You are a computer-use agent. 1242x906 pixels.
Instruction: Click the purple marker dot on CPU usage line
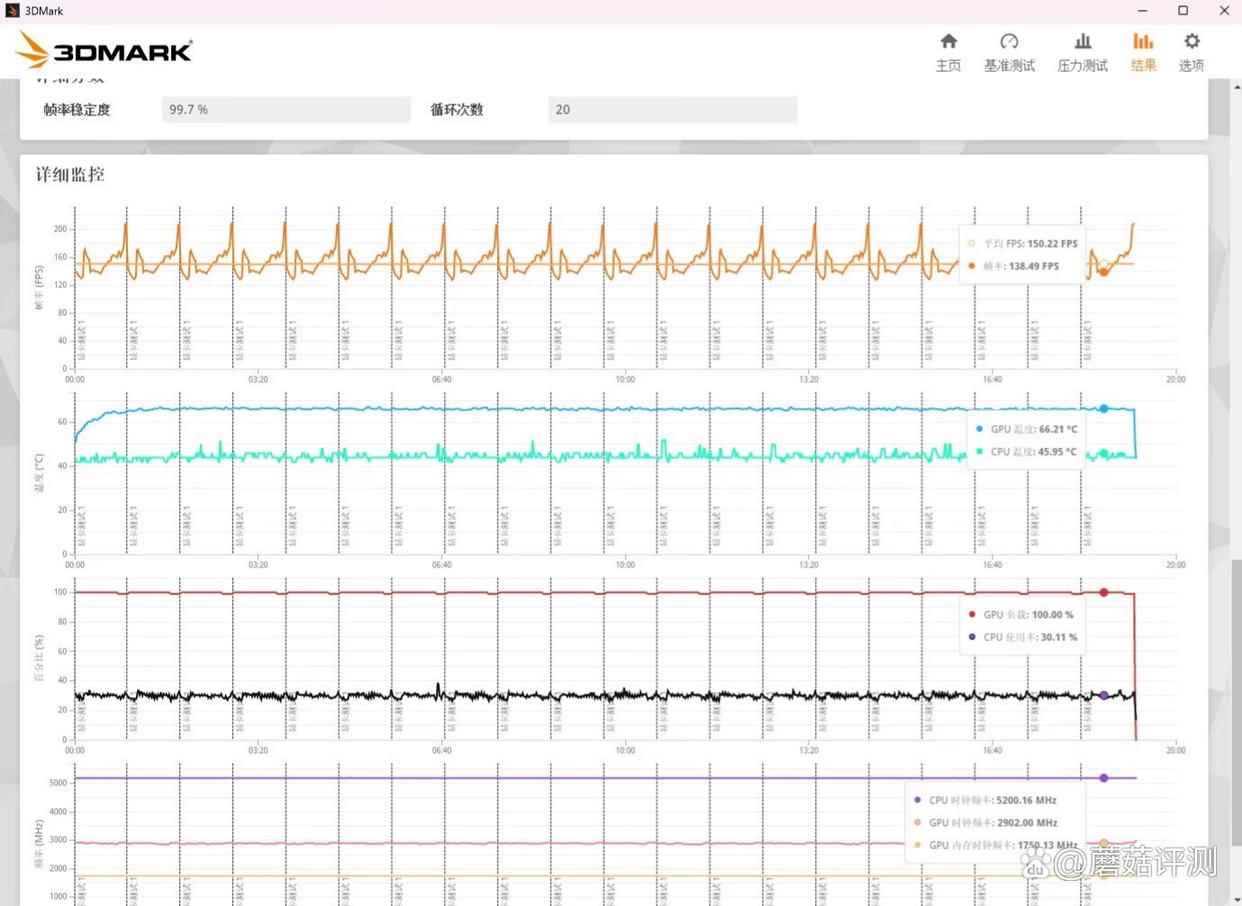coord(1104,695)
